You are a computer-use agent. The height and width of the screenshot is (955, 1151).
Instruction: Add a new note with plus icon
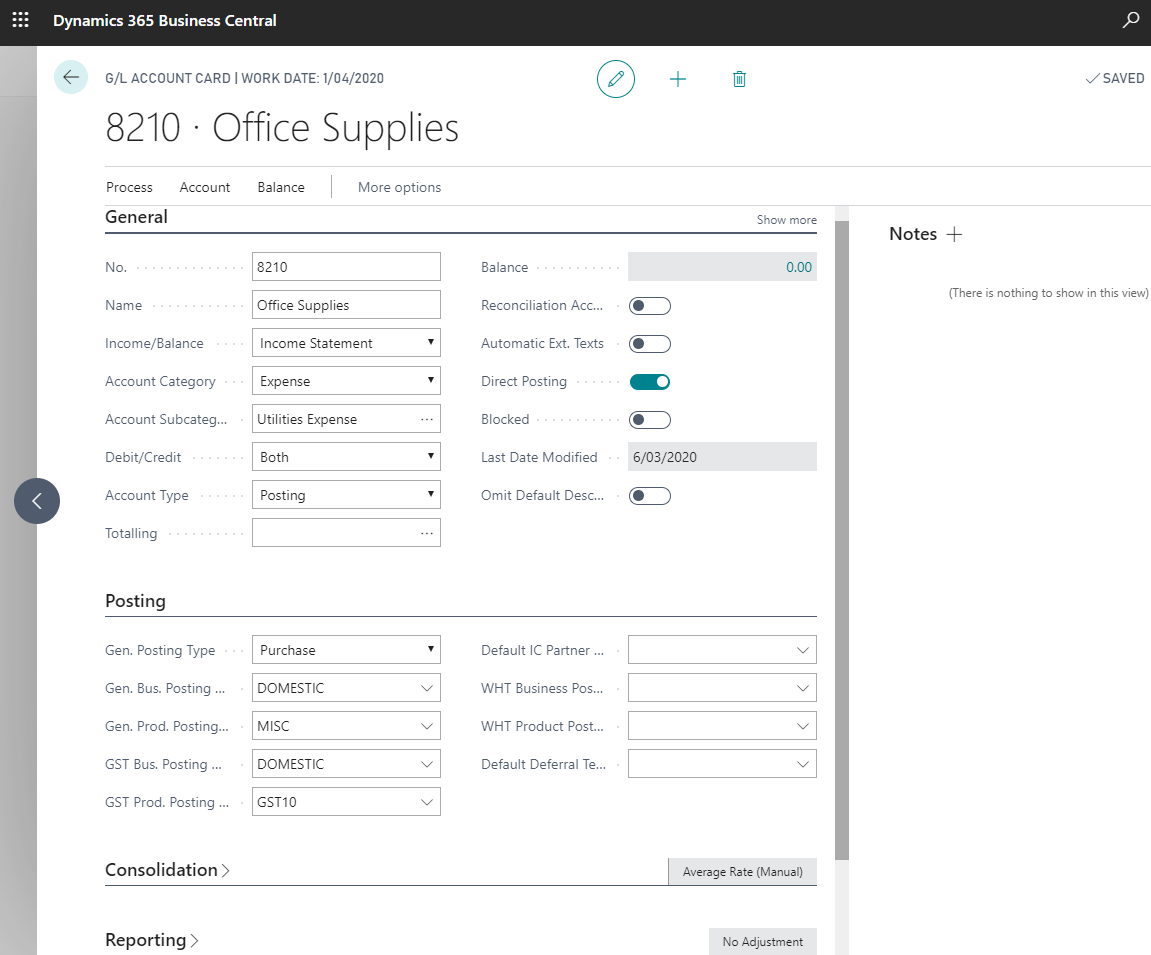(x=954, y=234)
